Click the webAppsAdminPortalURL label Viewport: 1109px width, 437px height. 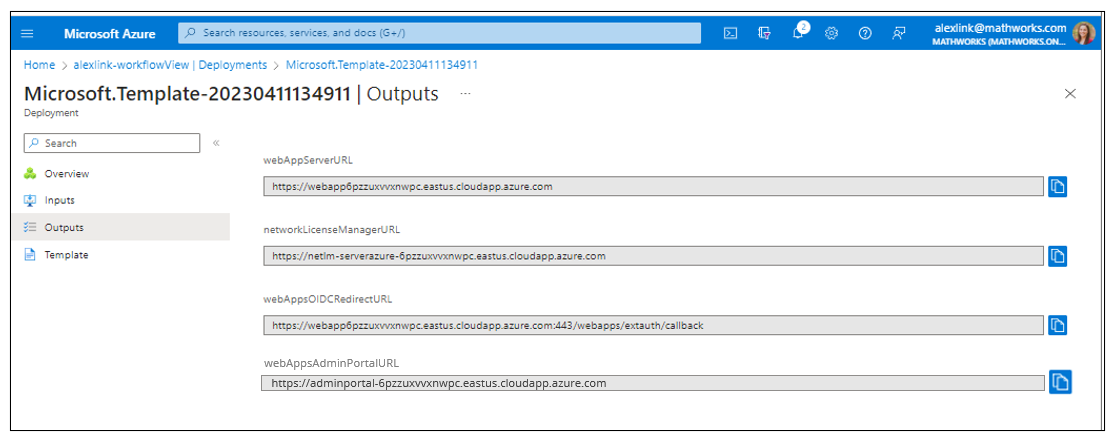click(331, 363)
